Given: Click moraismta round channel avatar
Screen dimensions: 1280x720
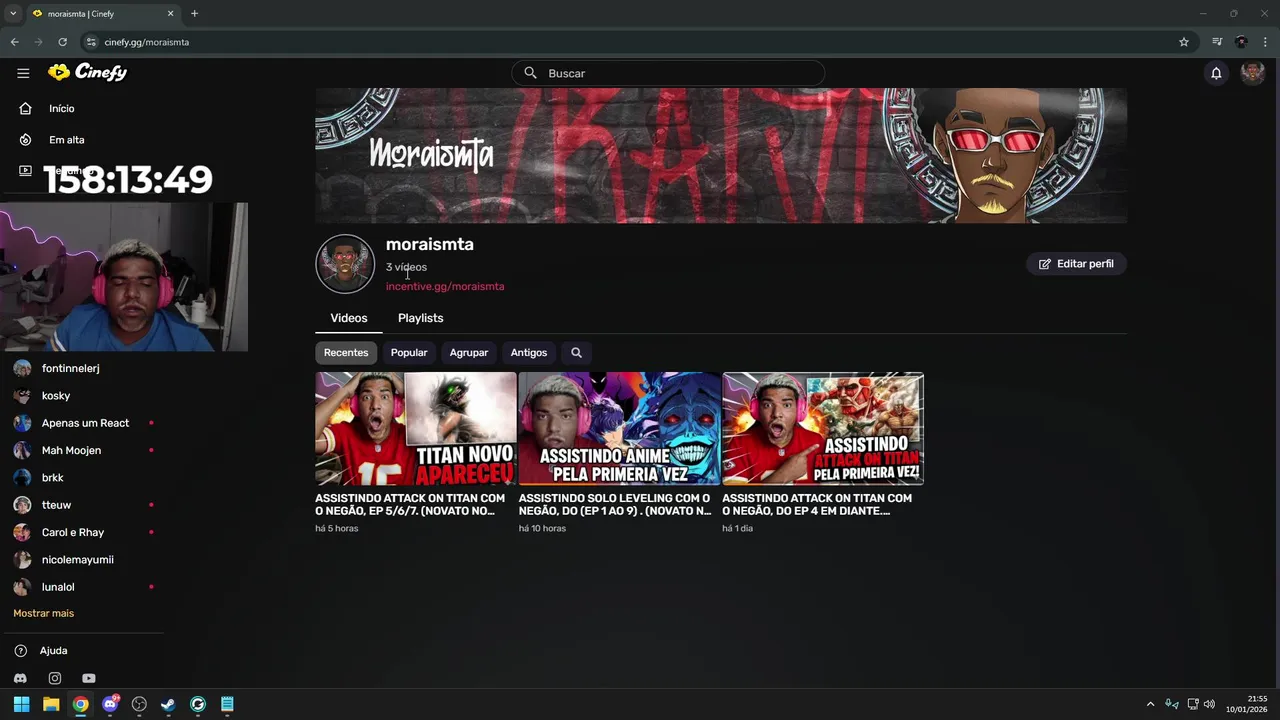Looking at the screenshot, I should coord(345,264).
